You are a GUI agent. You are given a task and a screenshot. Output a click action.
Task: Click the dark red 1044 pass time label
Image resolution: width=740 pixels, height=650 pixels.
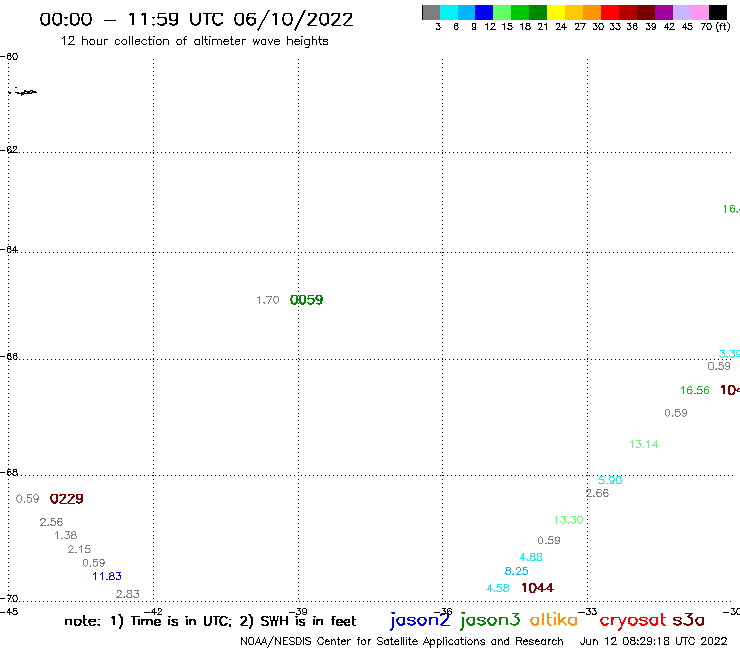[538, 588]
